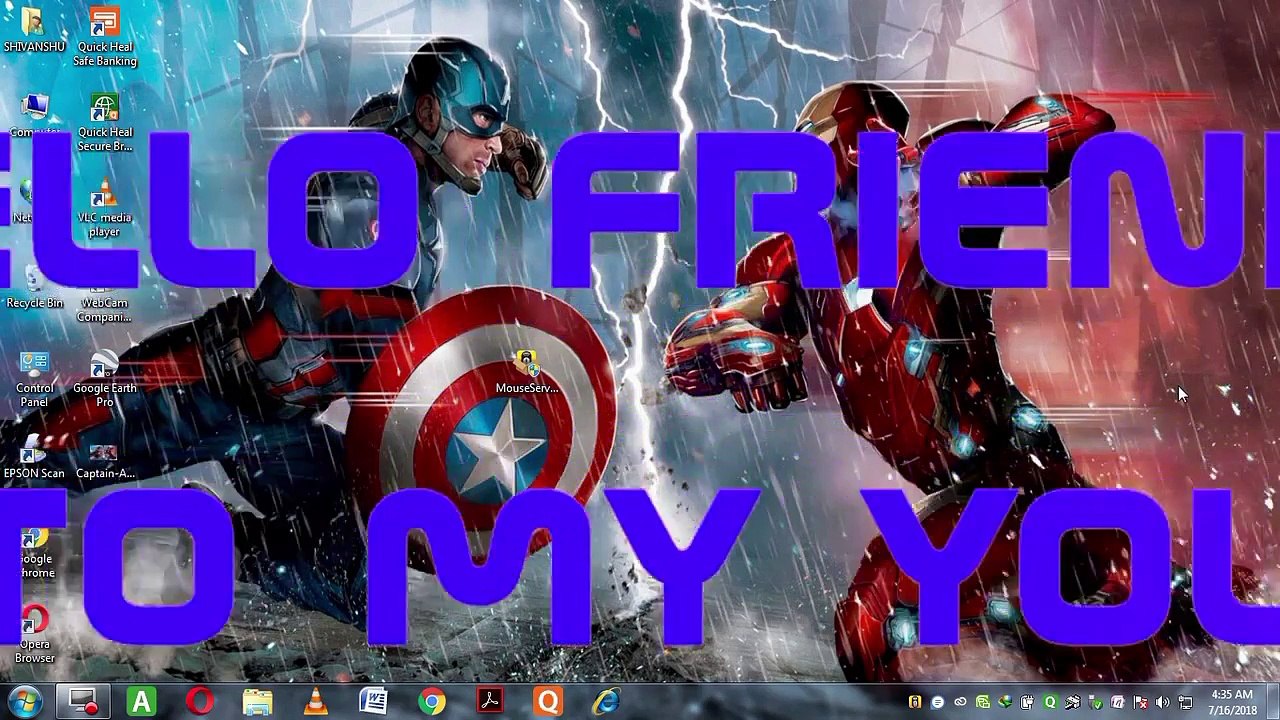Click the yellow lock tray icon
Viewport: 1280px width, 720px height.
(x=914, y=703)
